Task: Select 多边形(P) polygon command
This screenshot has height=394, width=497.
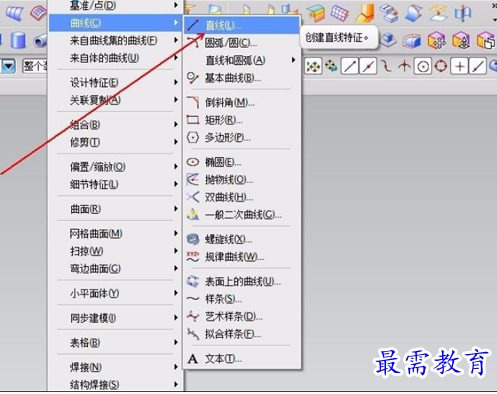Action: pos(242,137)
